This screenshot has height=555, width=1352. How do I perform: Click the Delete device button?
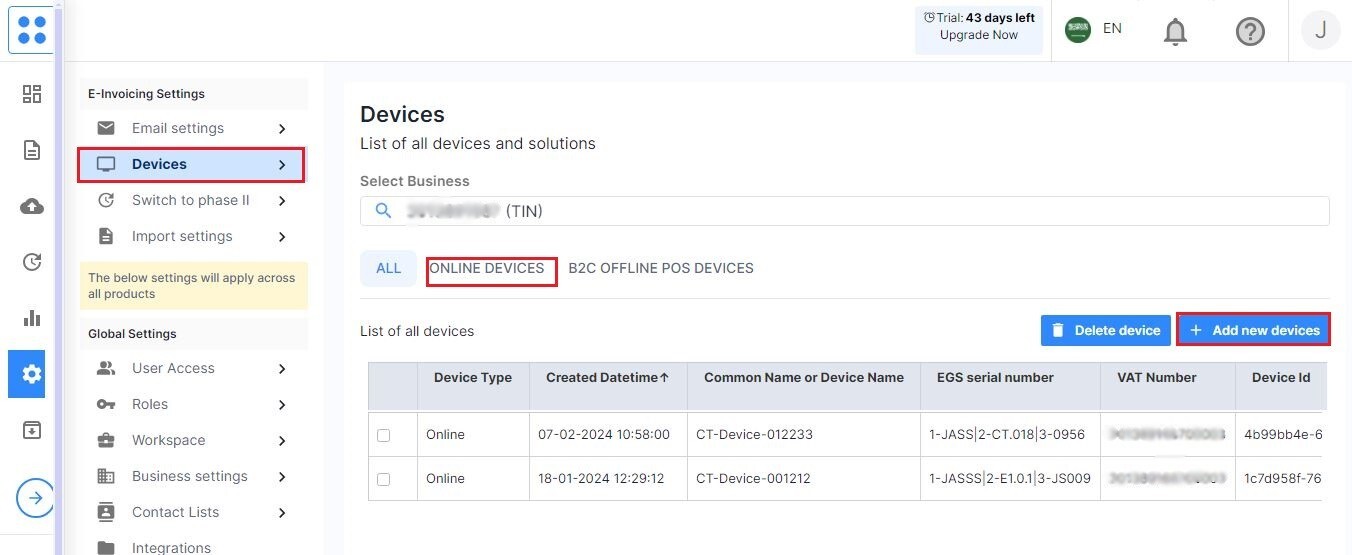[x=1105, y=330]
